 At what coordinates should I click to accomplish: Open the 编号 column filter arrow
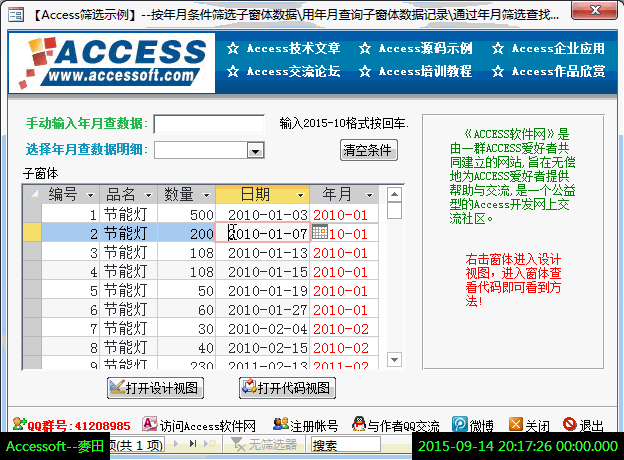click(90, 195)
